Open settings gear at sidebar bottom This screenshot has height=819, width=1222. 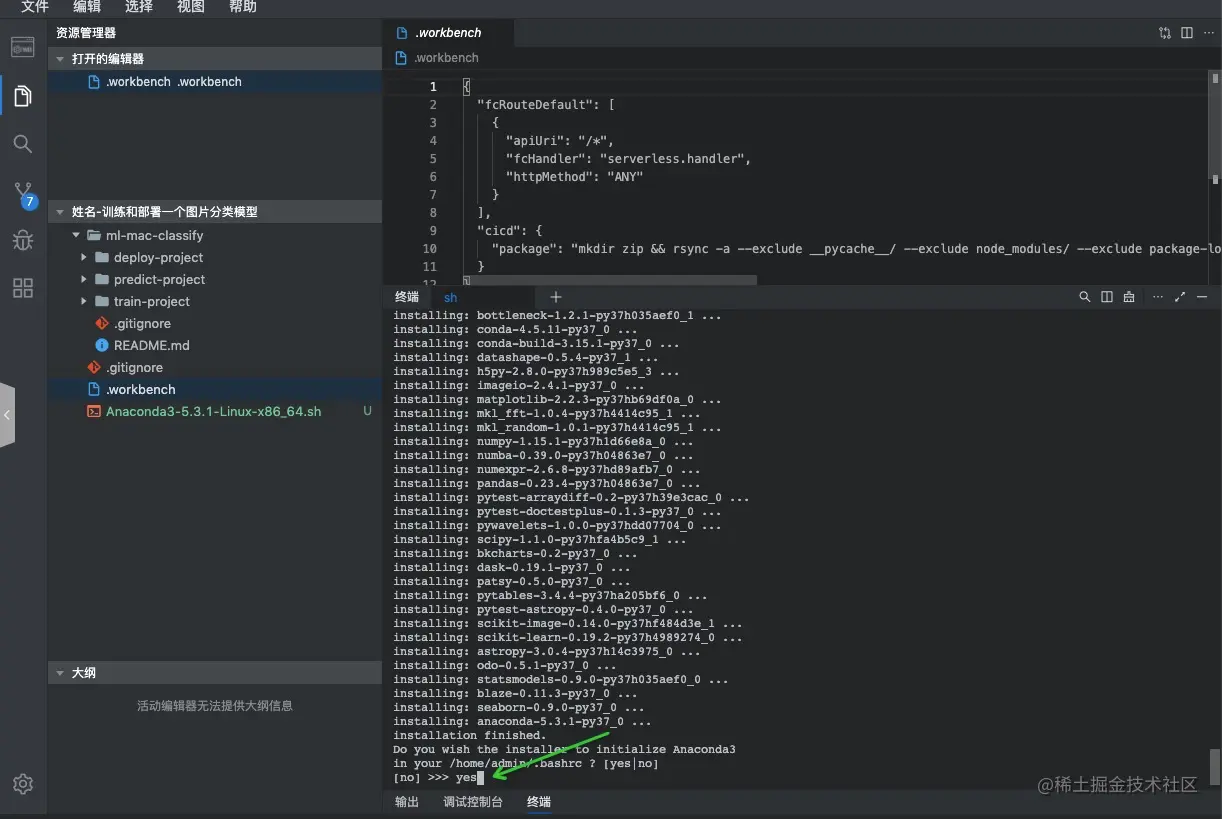tap(23, 783)
